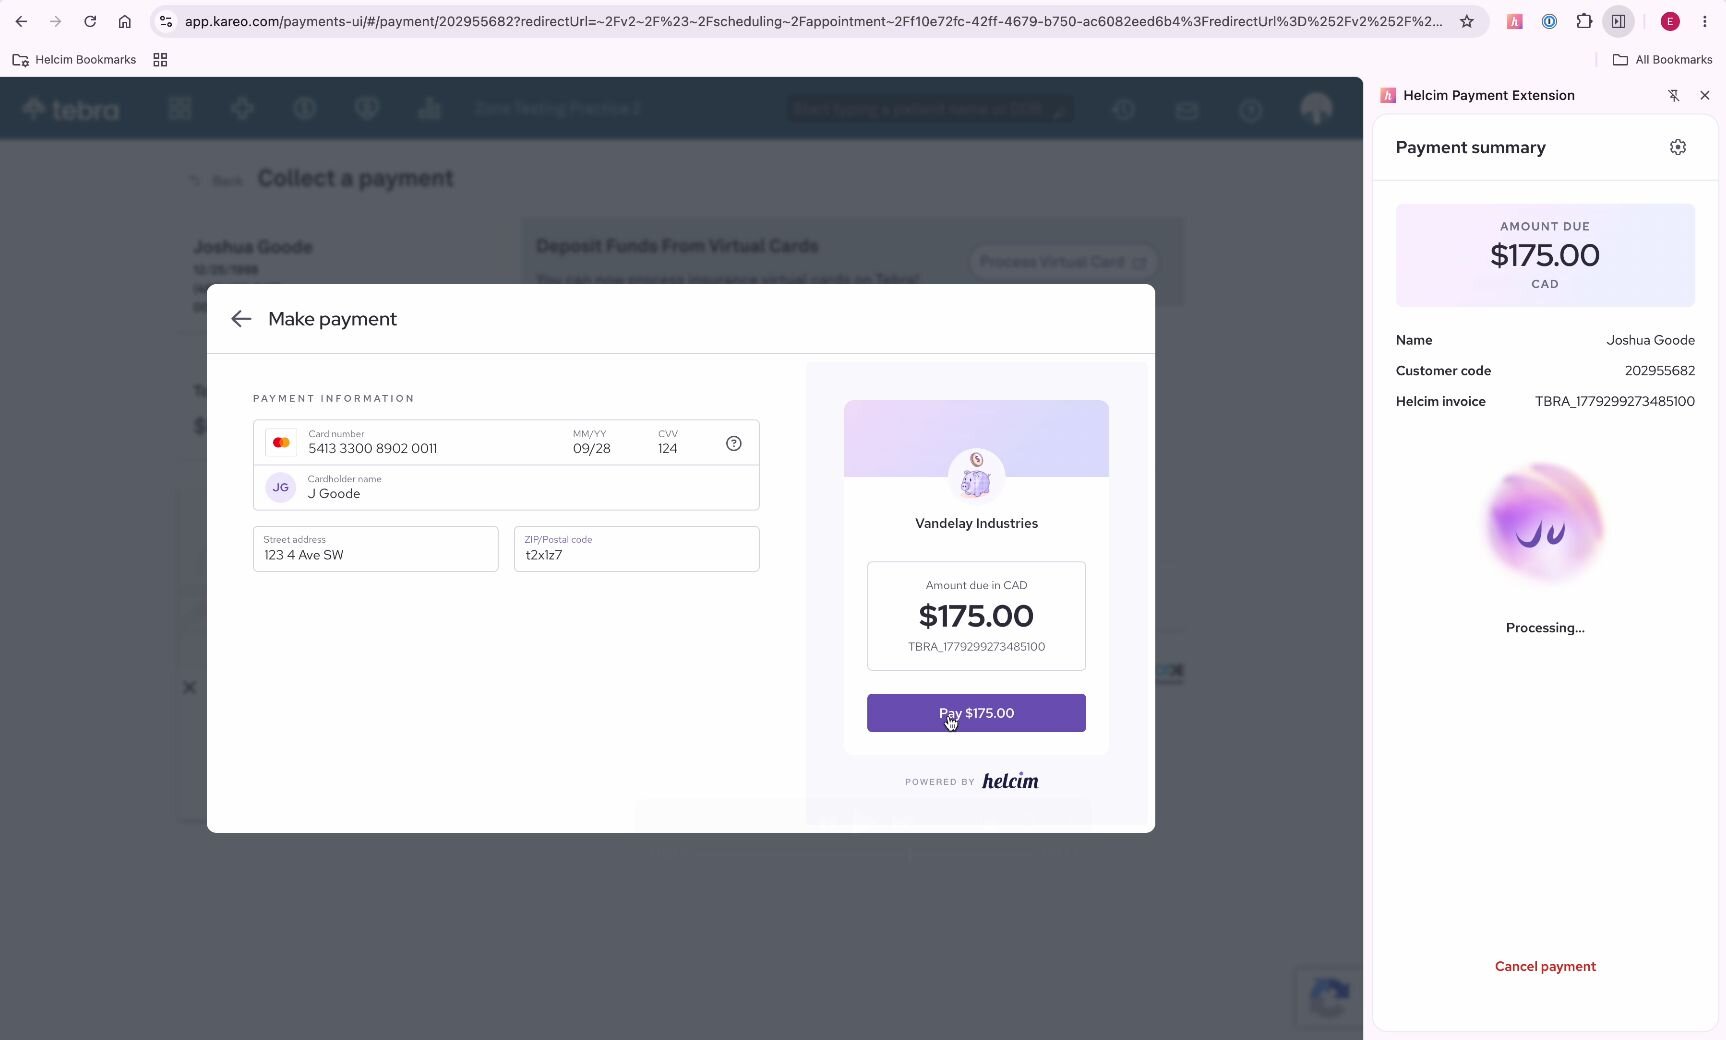
Task: Unpin the Helcim Payment Extension panel
Action: pyautogui.click(x=1674, y=95)
